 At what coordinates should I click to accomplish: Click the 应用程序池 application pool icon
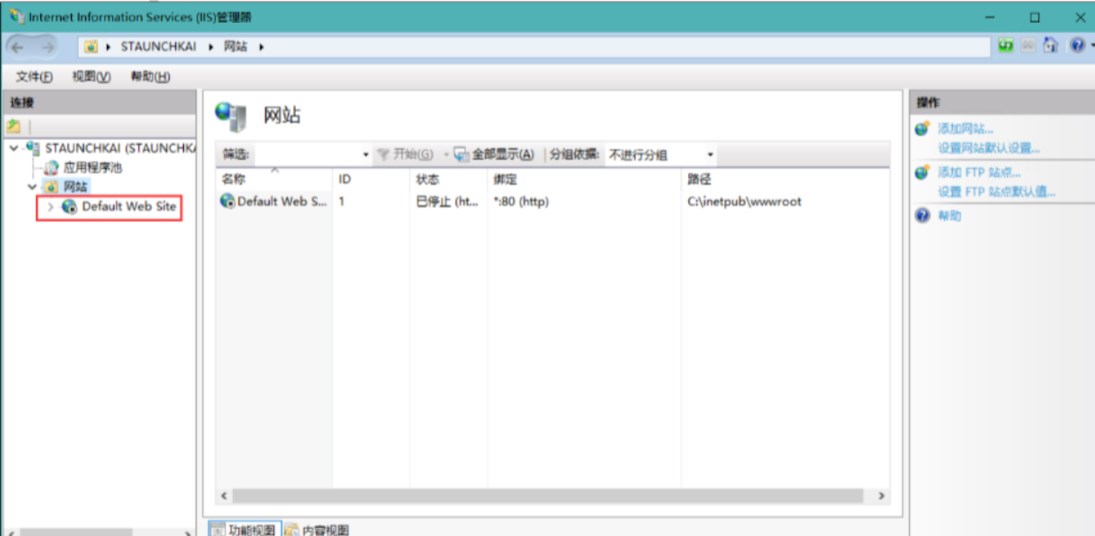pos(52,168)
